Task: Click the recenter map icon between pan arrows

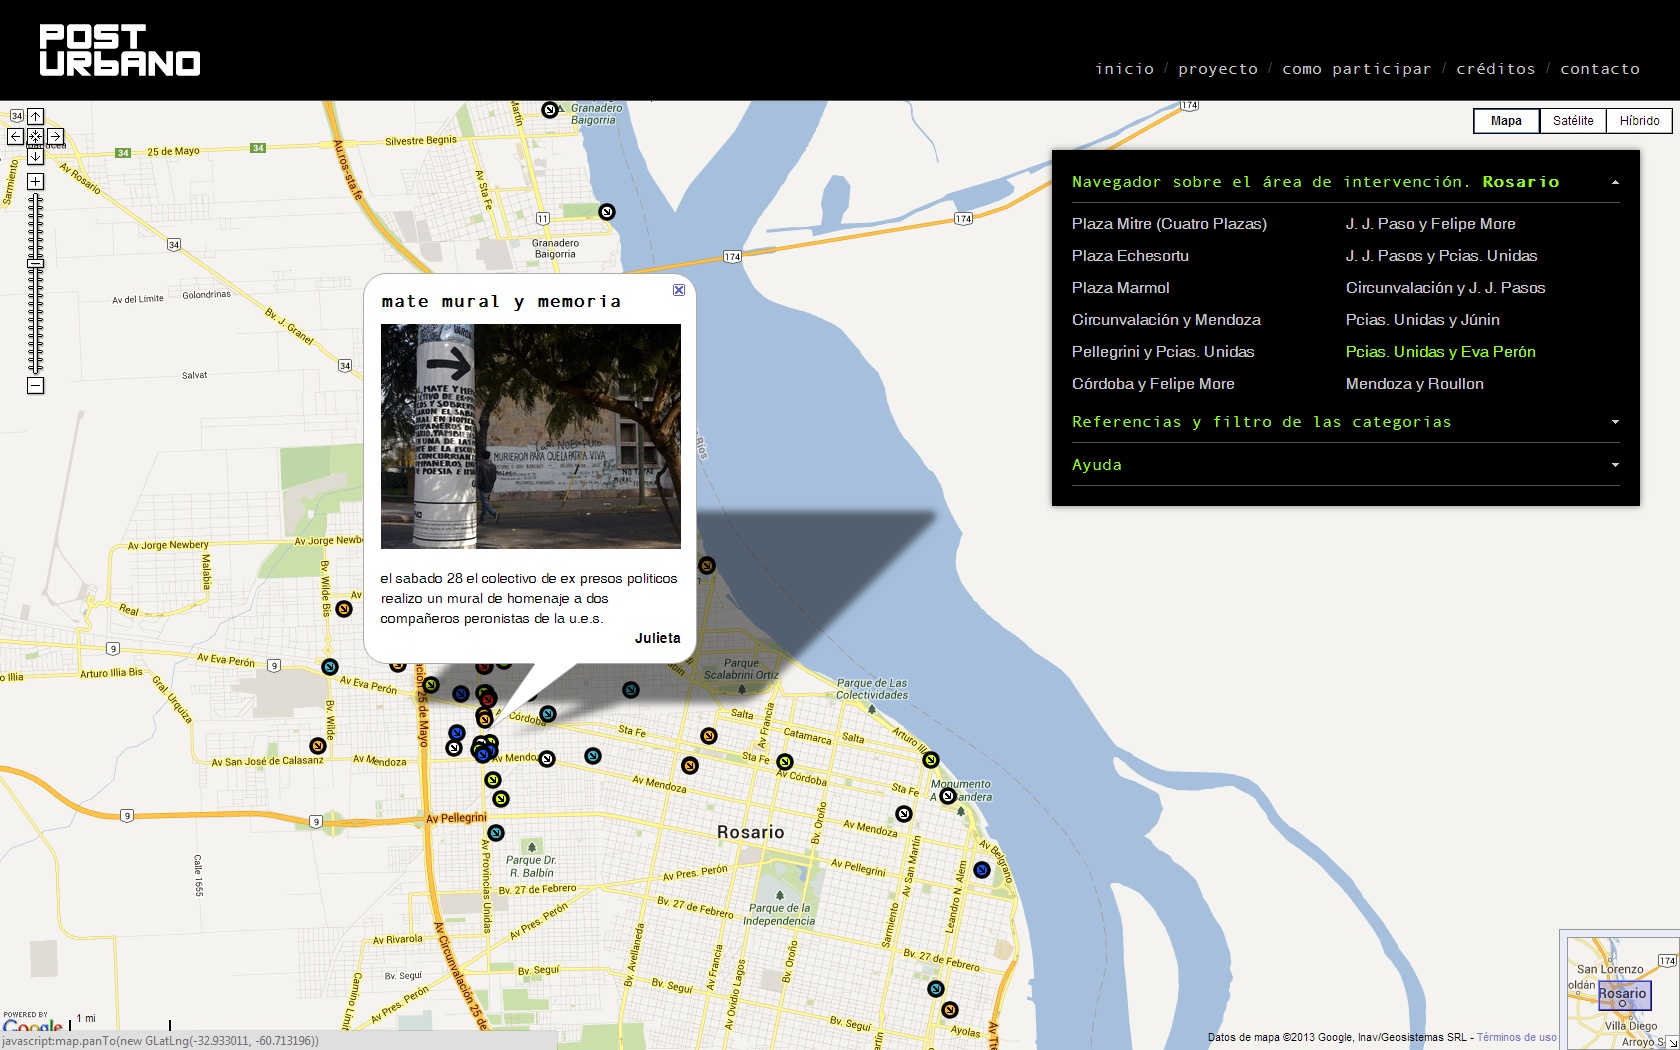Action: pyautogui.click(x=35, y=136)
